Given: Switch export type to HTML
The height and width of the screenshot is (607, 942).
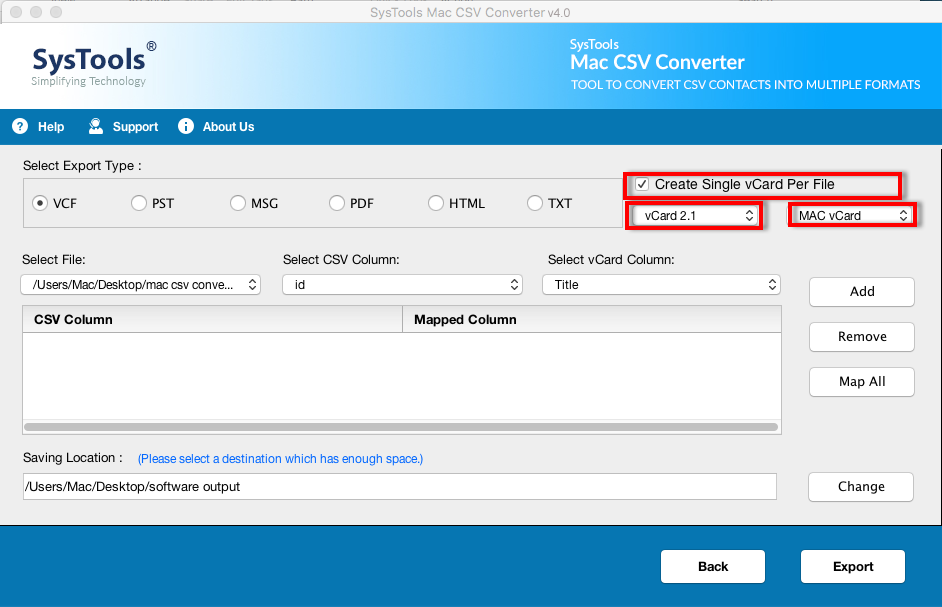Looking at the screenshot, I should coord(435,203).
